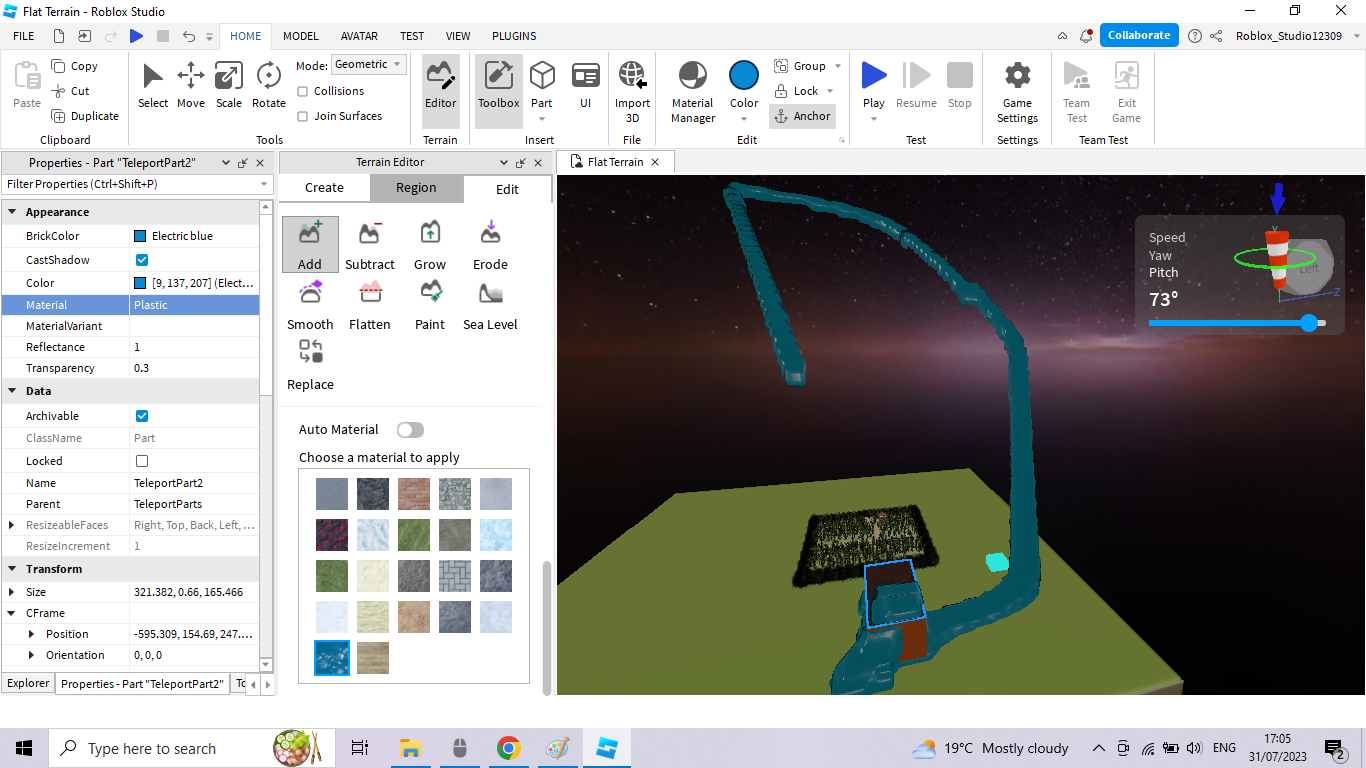1366x768 pixels.
Task: Open Chrome from the taskbar
Action: click(x=509, y=748)
